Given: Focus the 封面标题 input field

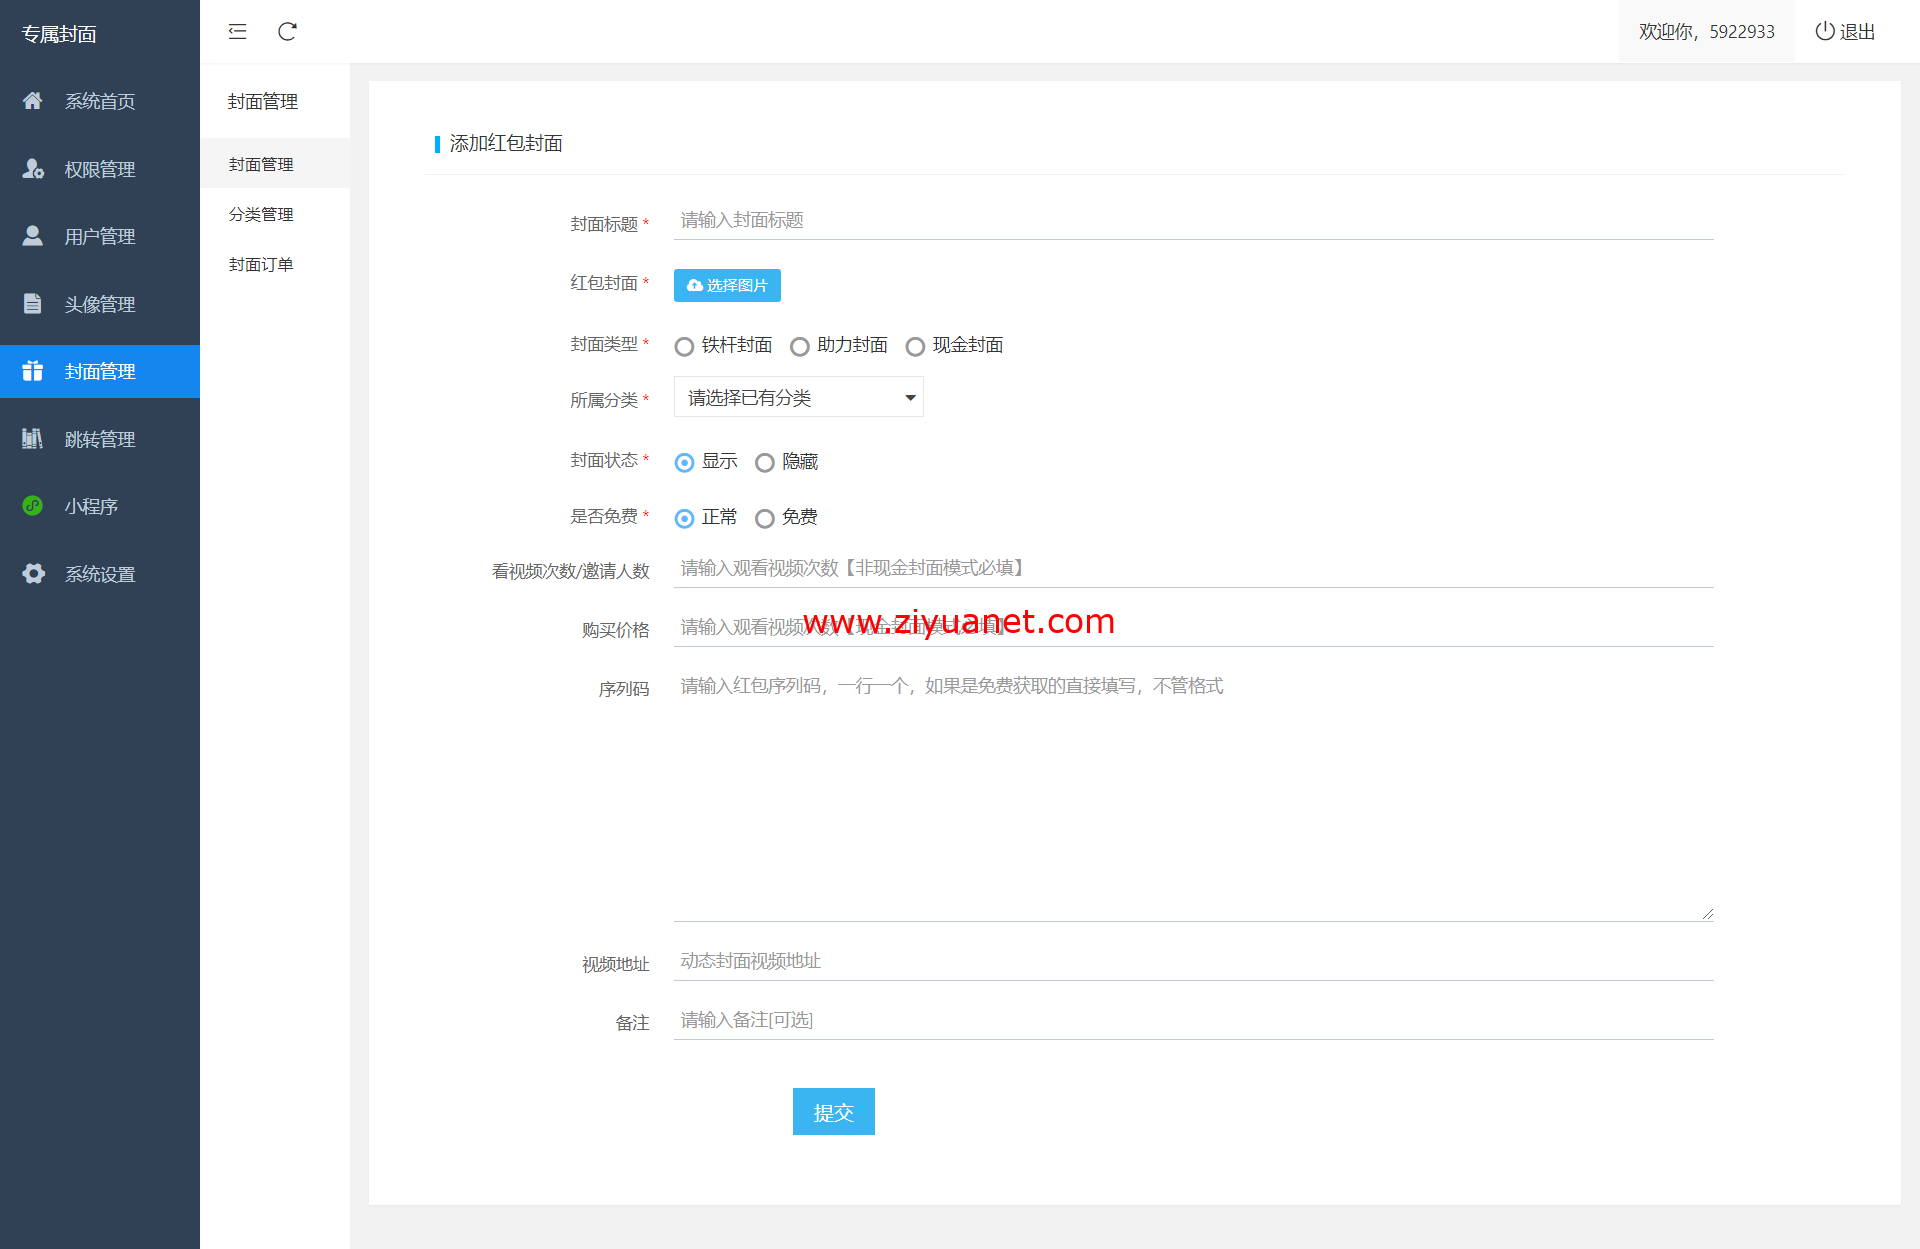Looking at the screenshot, I should pyautogui.click(x=1193, y=220).
